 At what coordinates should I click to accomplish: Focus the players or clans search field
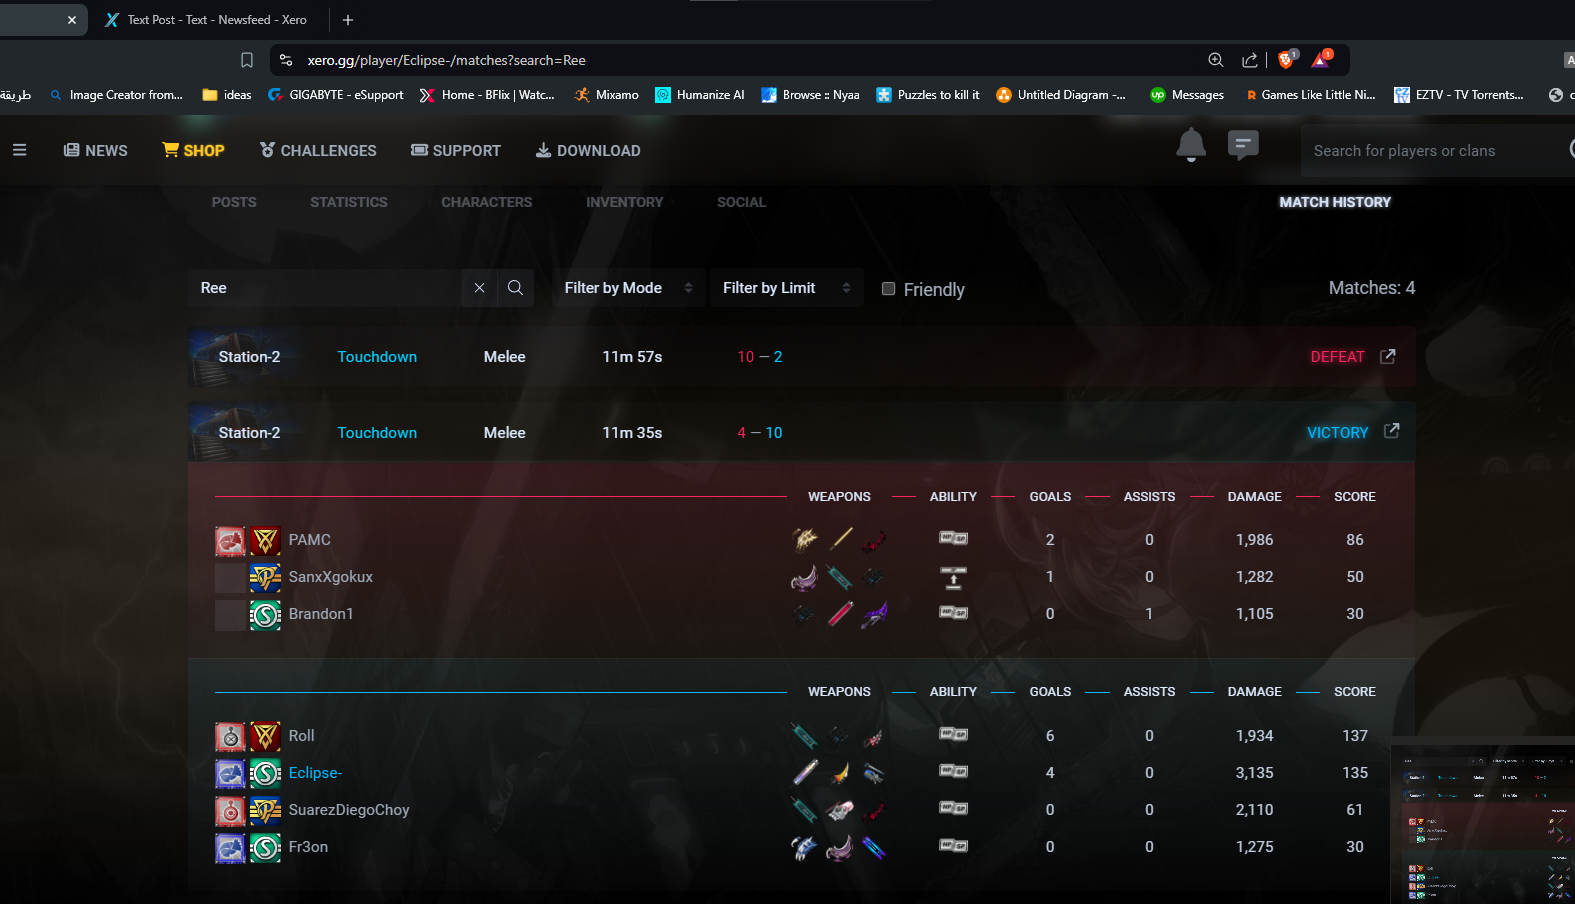(x=1430, y=151)
